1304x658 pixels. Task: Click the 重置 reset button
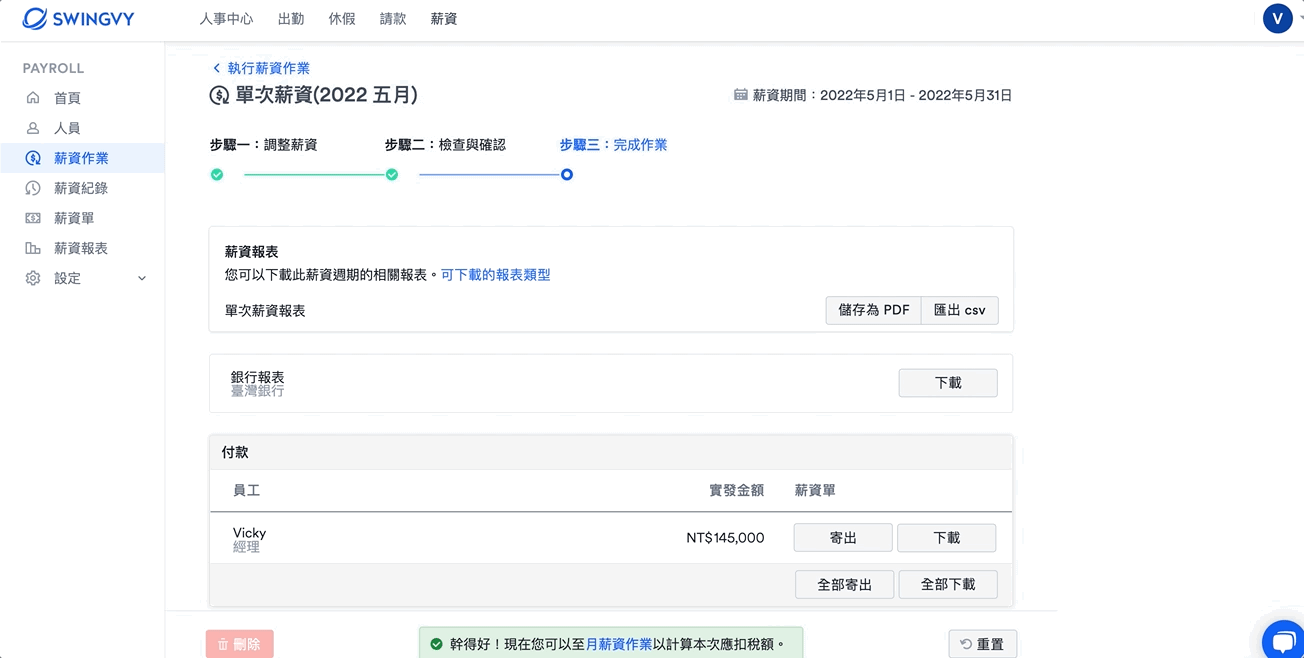point(983,644)
